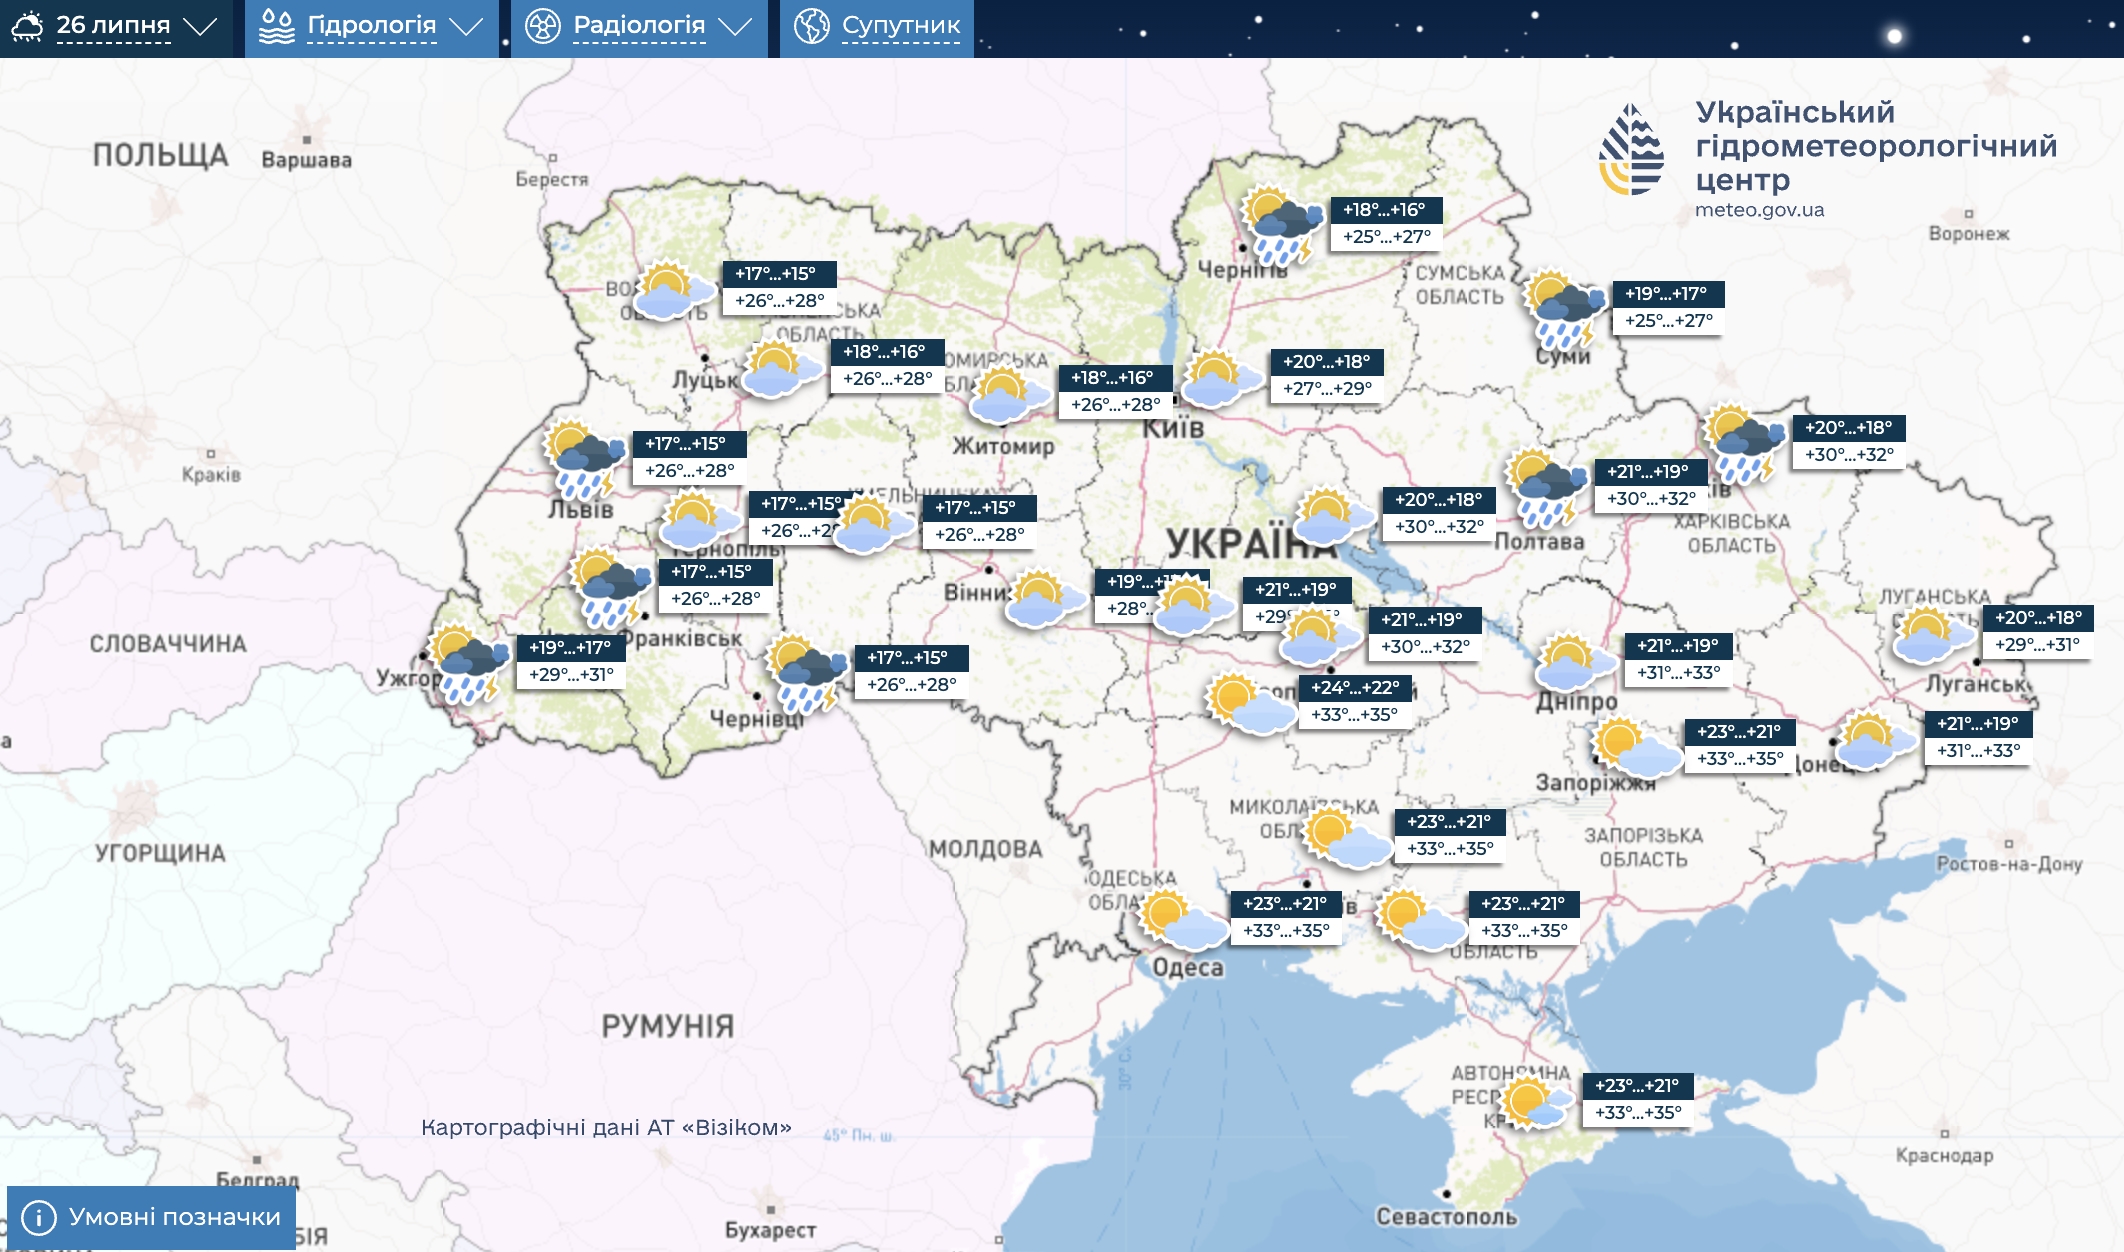Click the thunderstorm icon near Чернігів
Screen dimensions: 2124x1252
[1281, 226]
